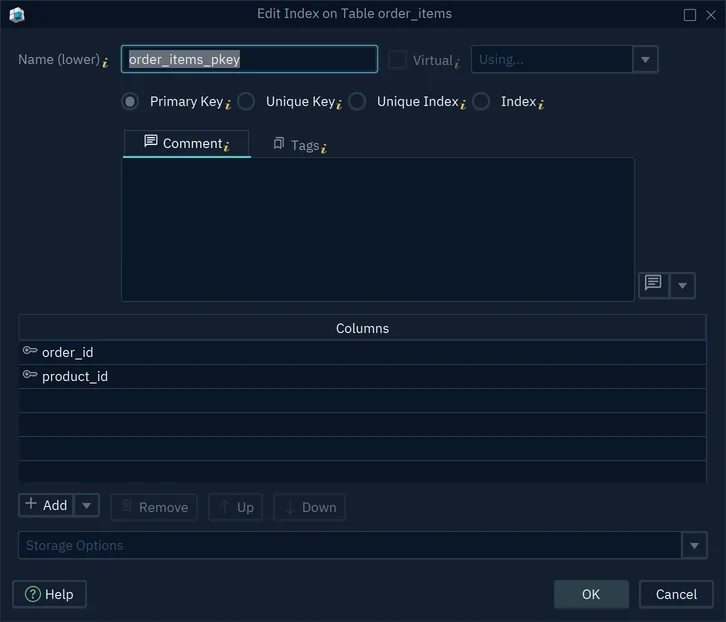Click the Remove button
The height and width of the screenshot is (622, 726).
point(154,507)
